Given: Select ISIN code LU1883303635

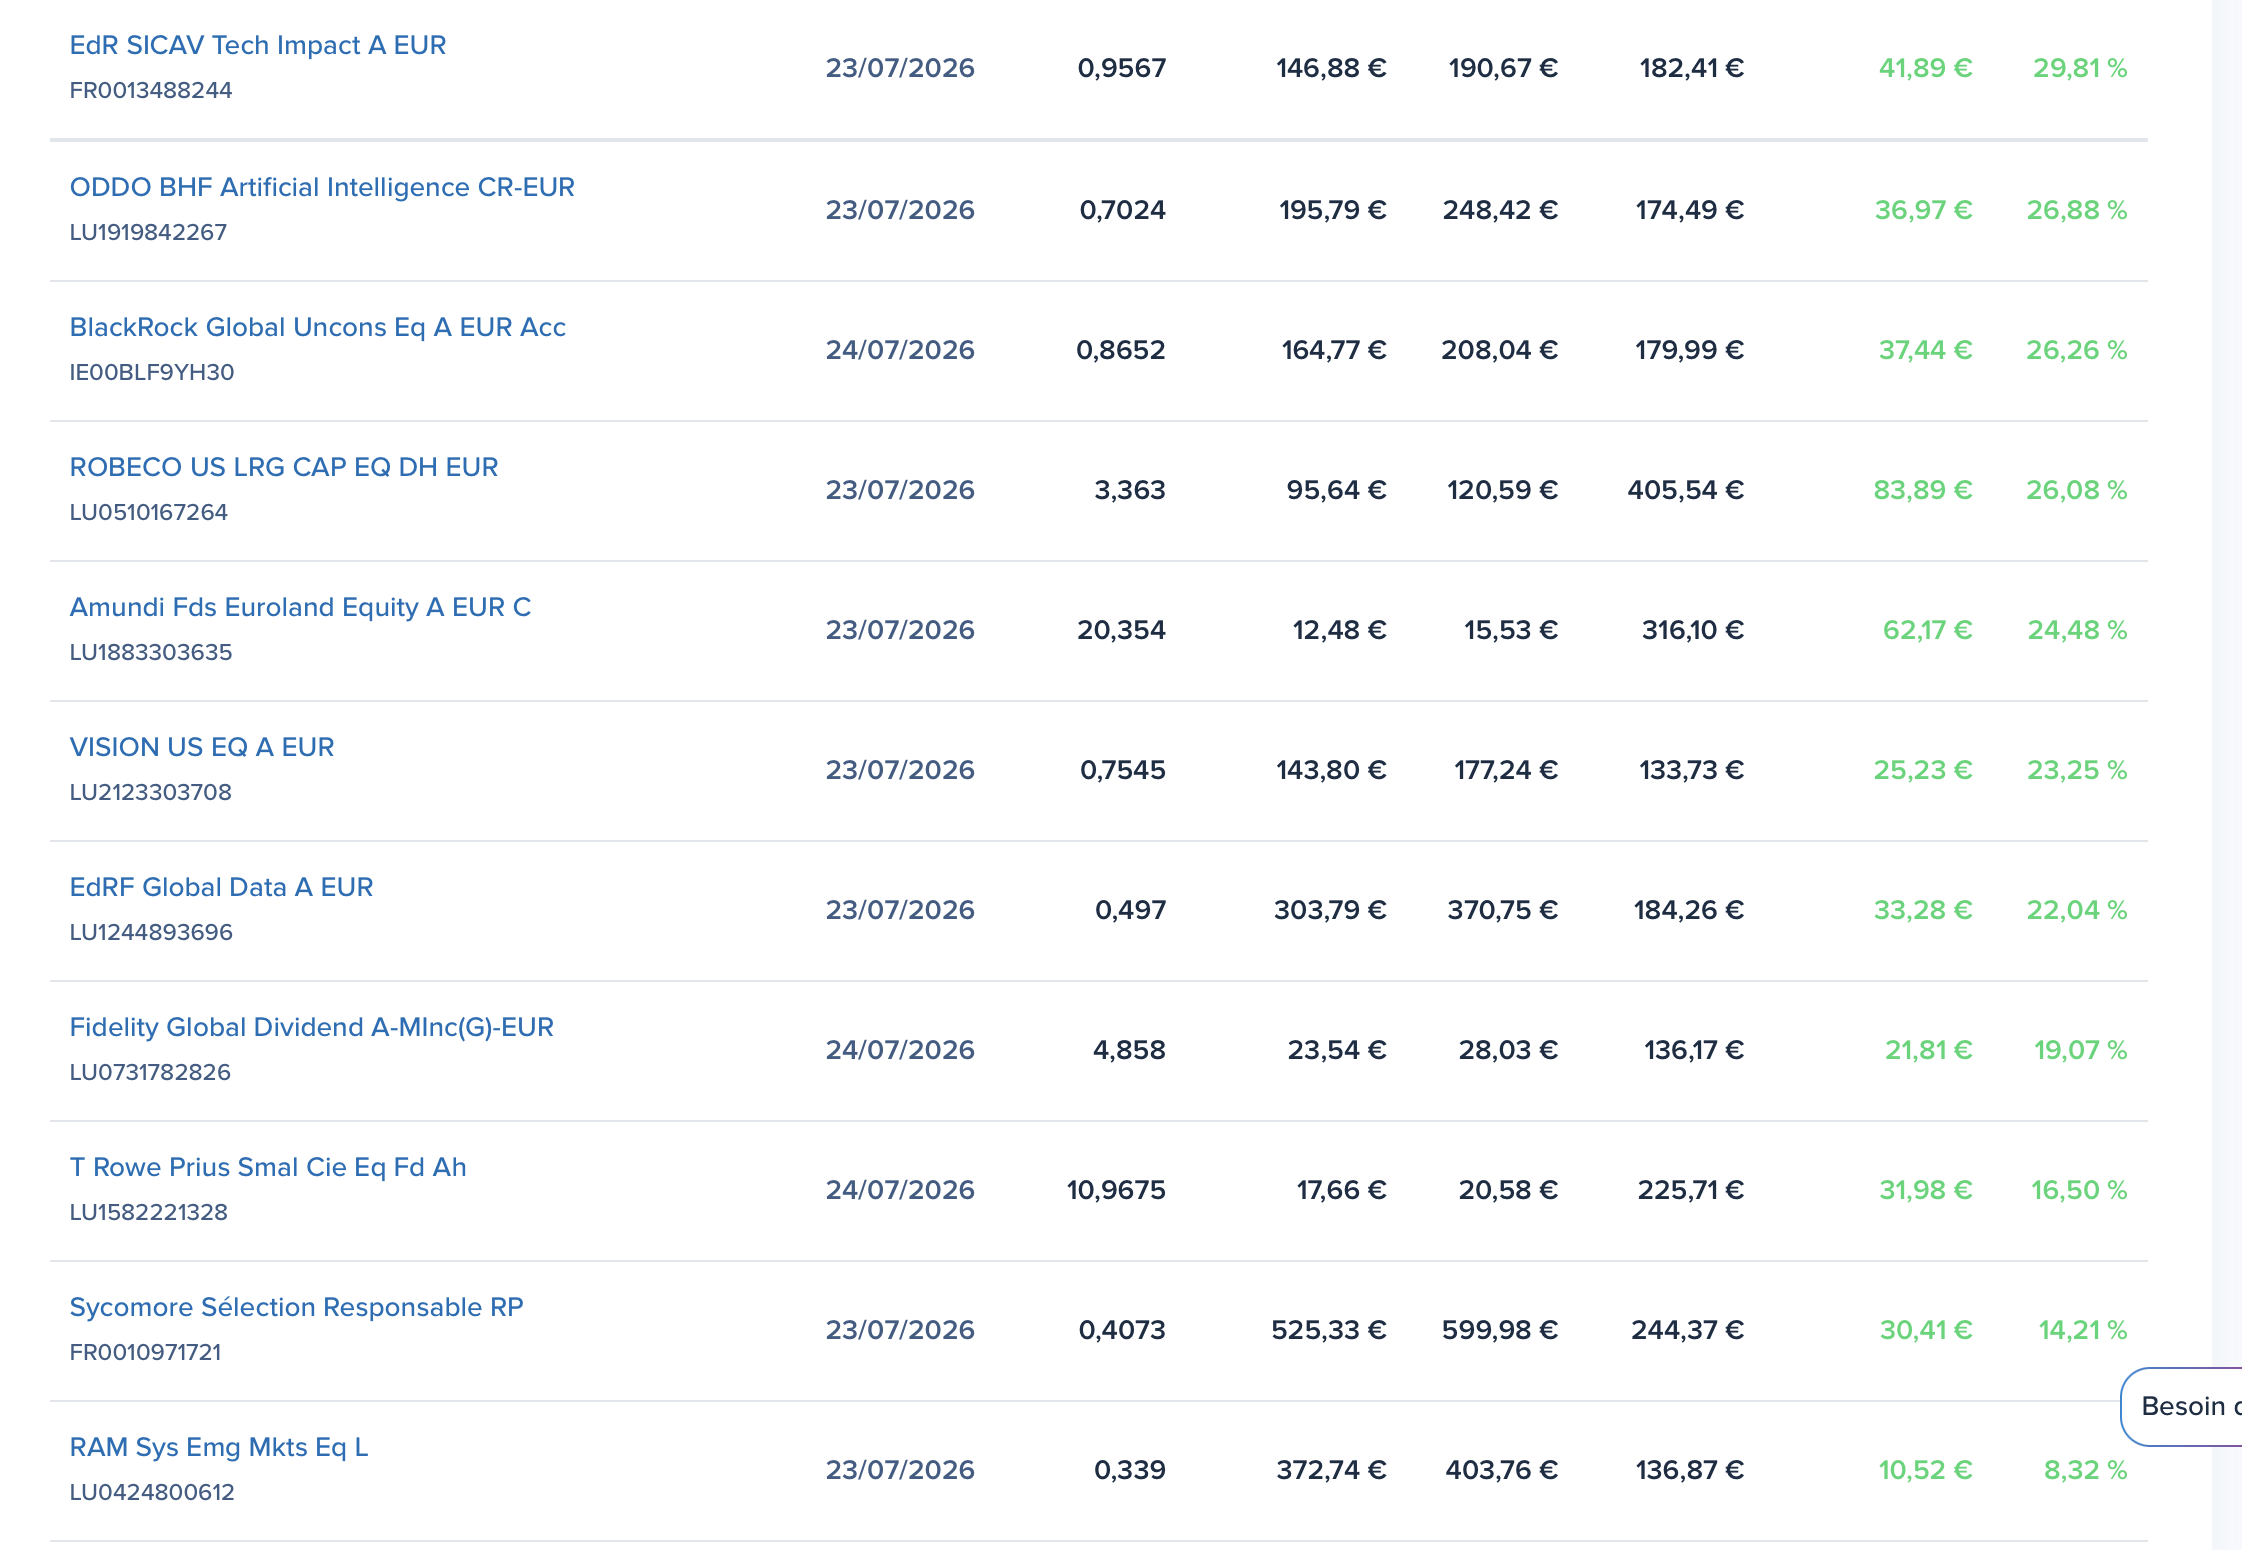Looking at the screenshot, I should tap(151, 652).
